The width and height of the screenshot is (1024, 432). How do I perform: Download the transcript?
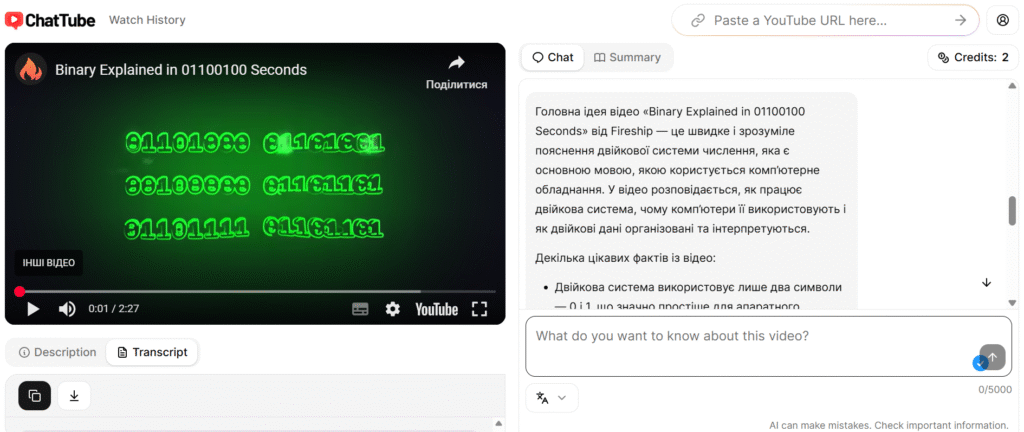click(x=74, y=395)
